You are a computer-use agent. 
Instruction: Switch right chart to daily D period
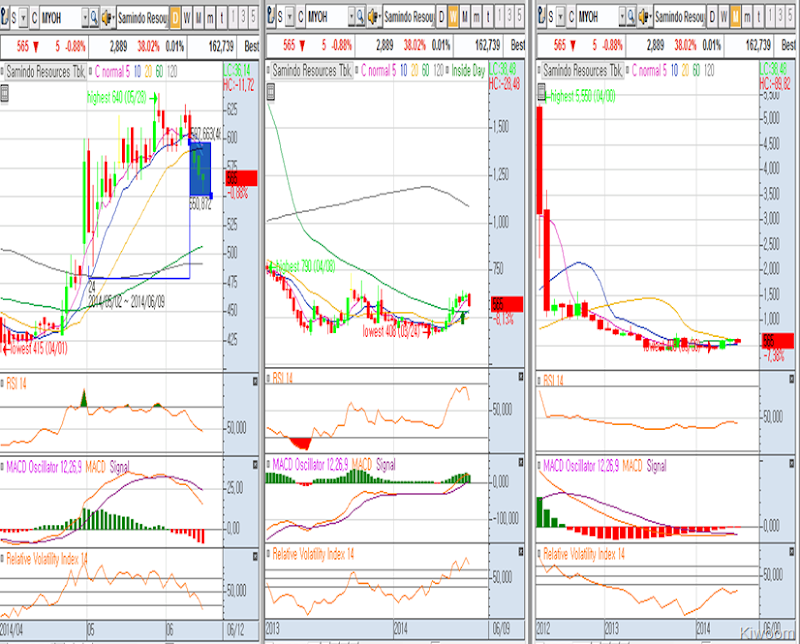[712, 17]
